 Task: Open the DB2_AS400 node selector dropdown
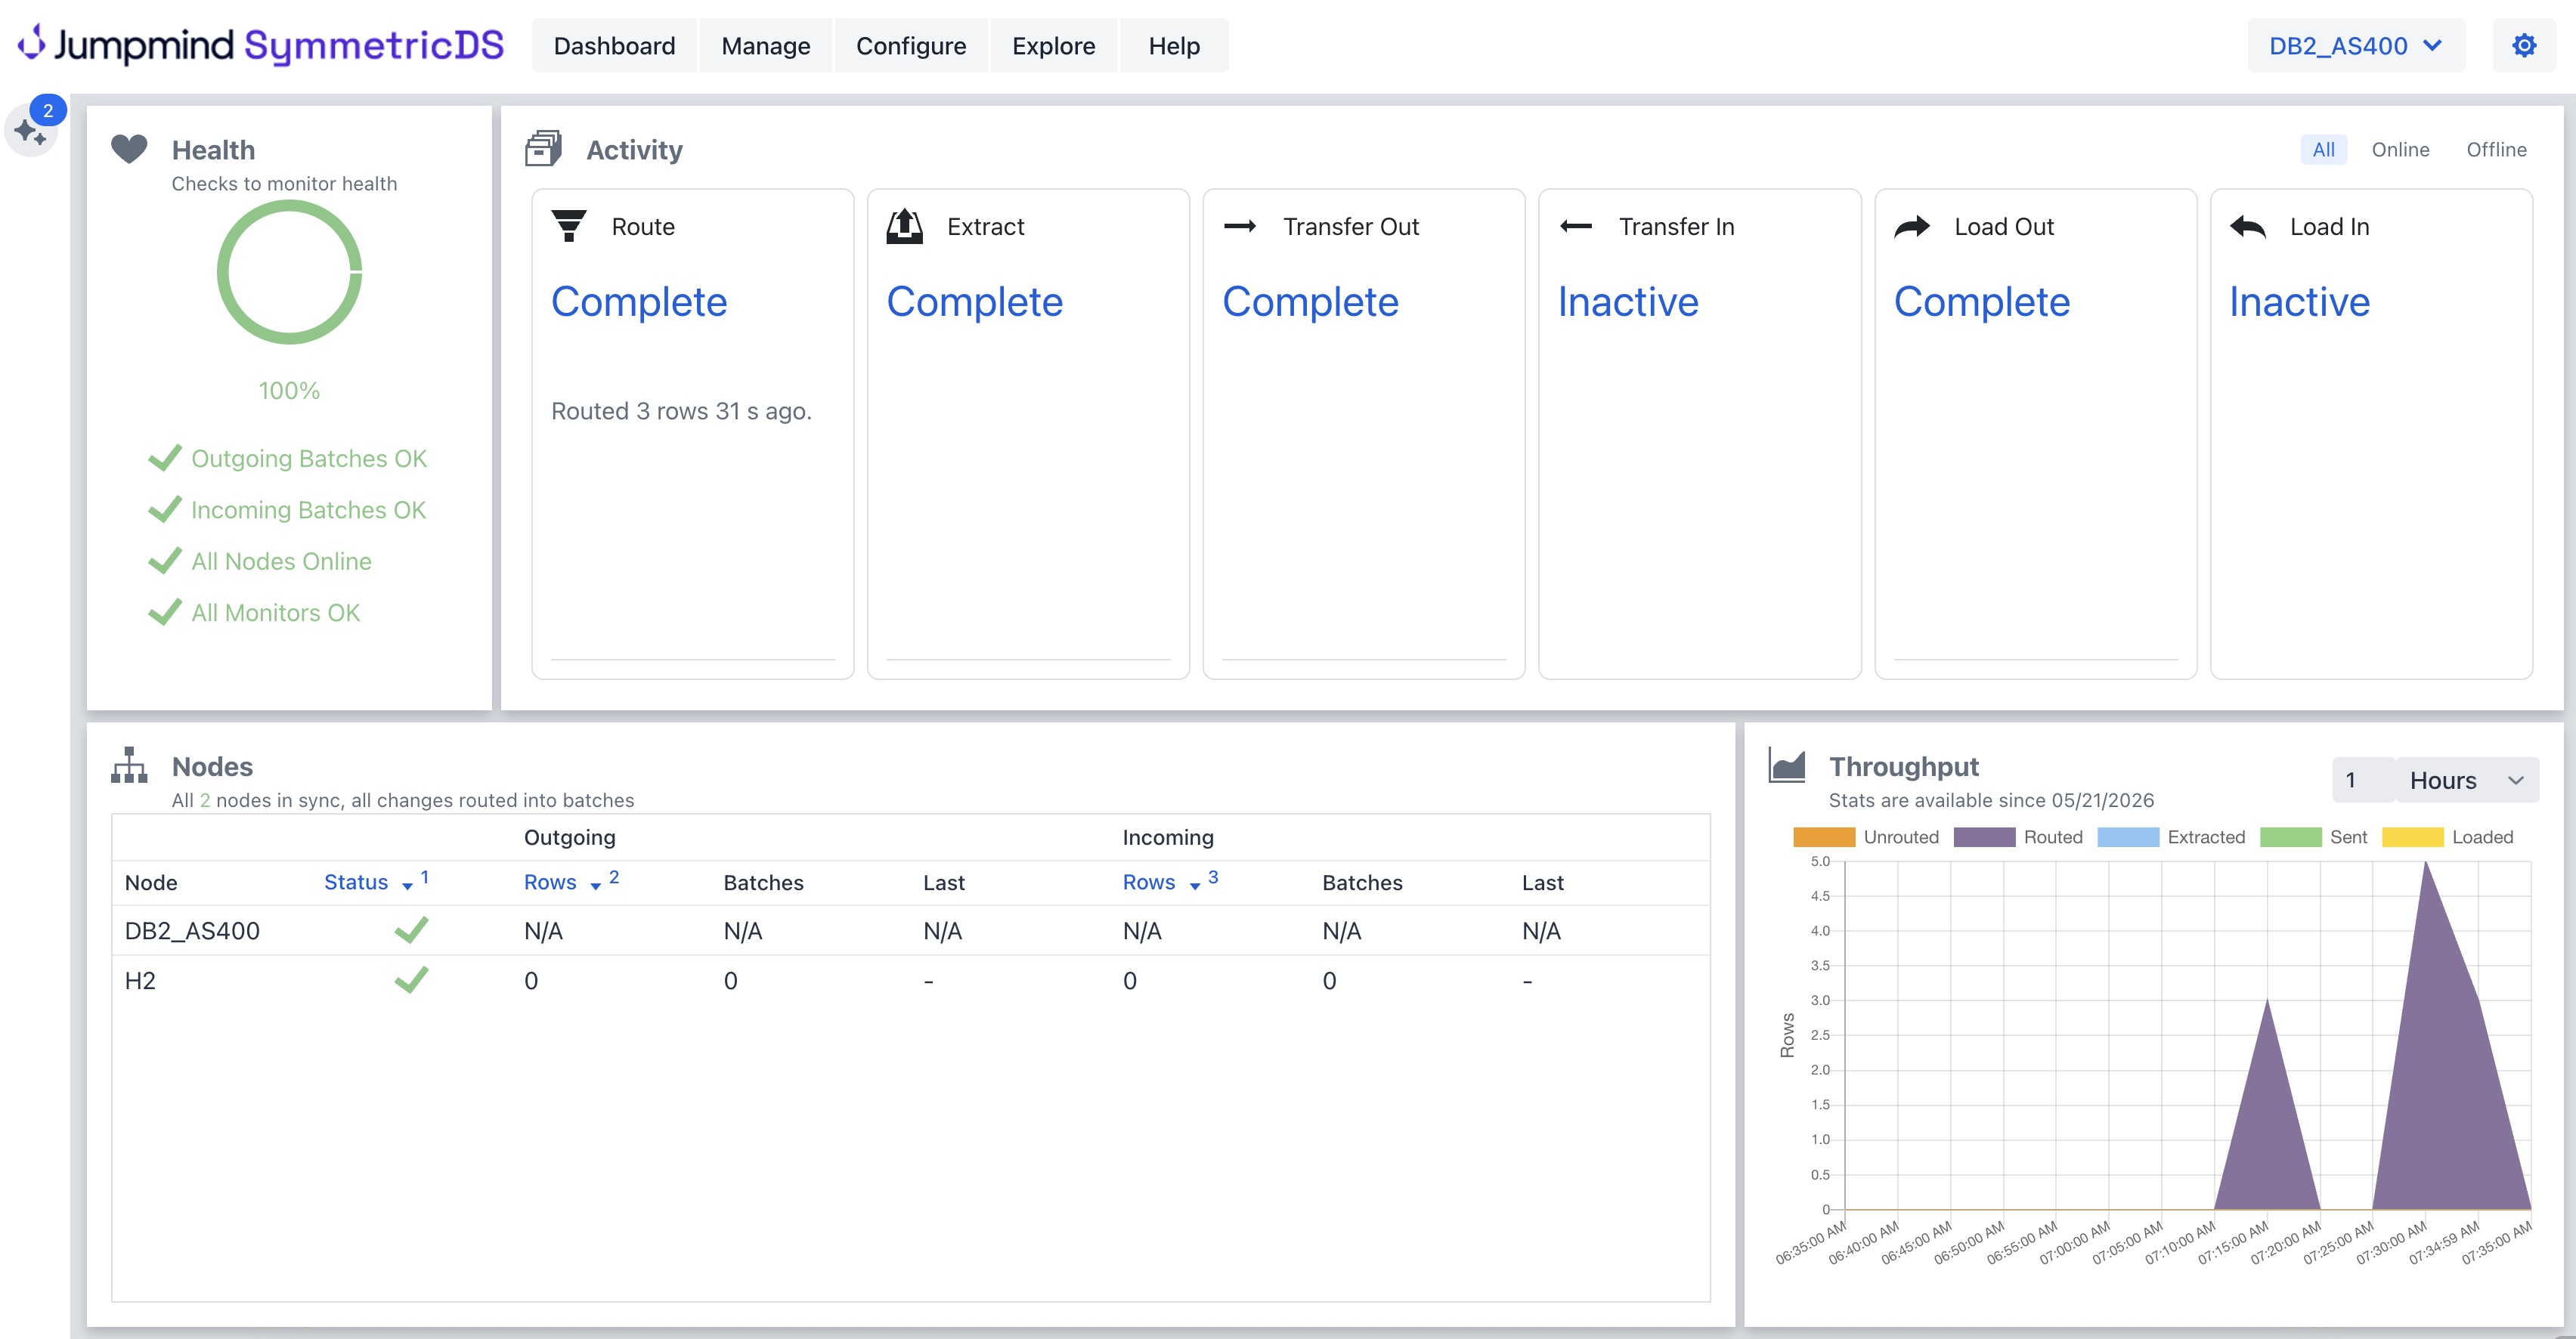coord(2356,46)
